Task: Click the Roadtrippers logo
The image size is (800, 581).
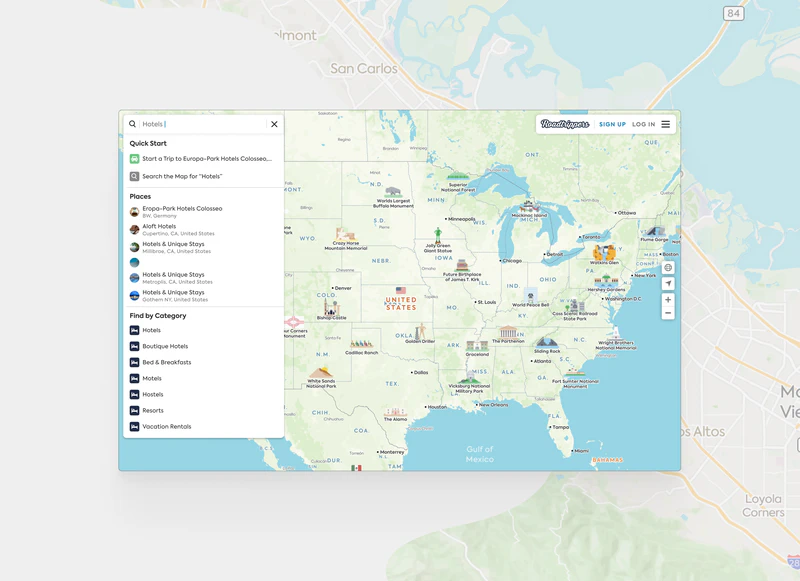Action: point(565,124)
